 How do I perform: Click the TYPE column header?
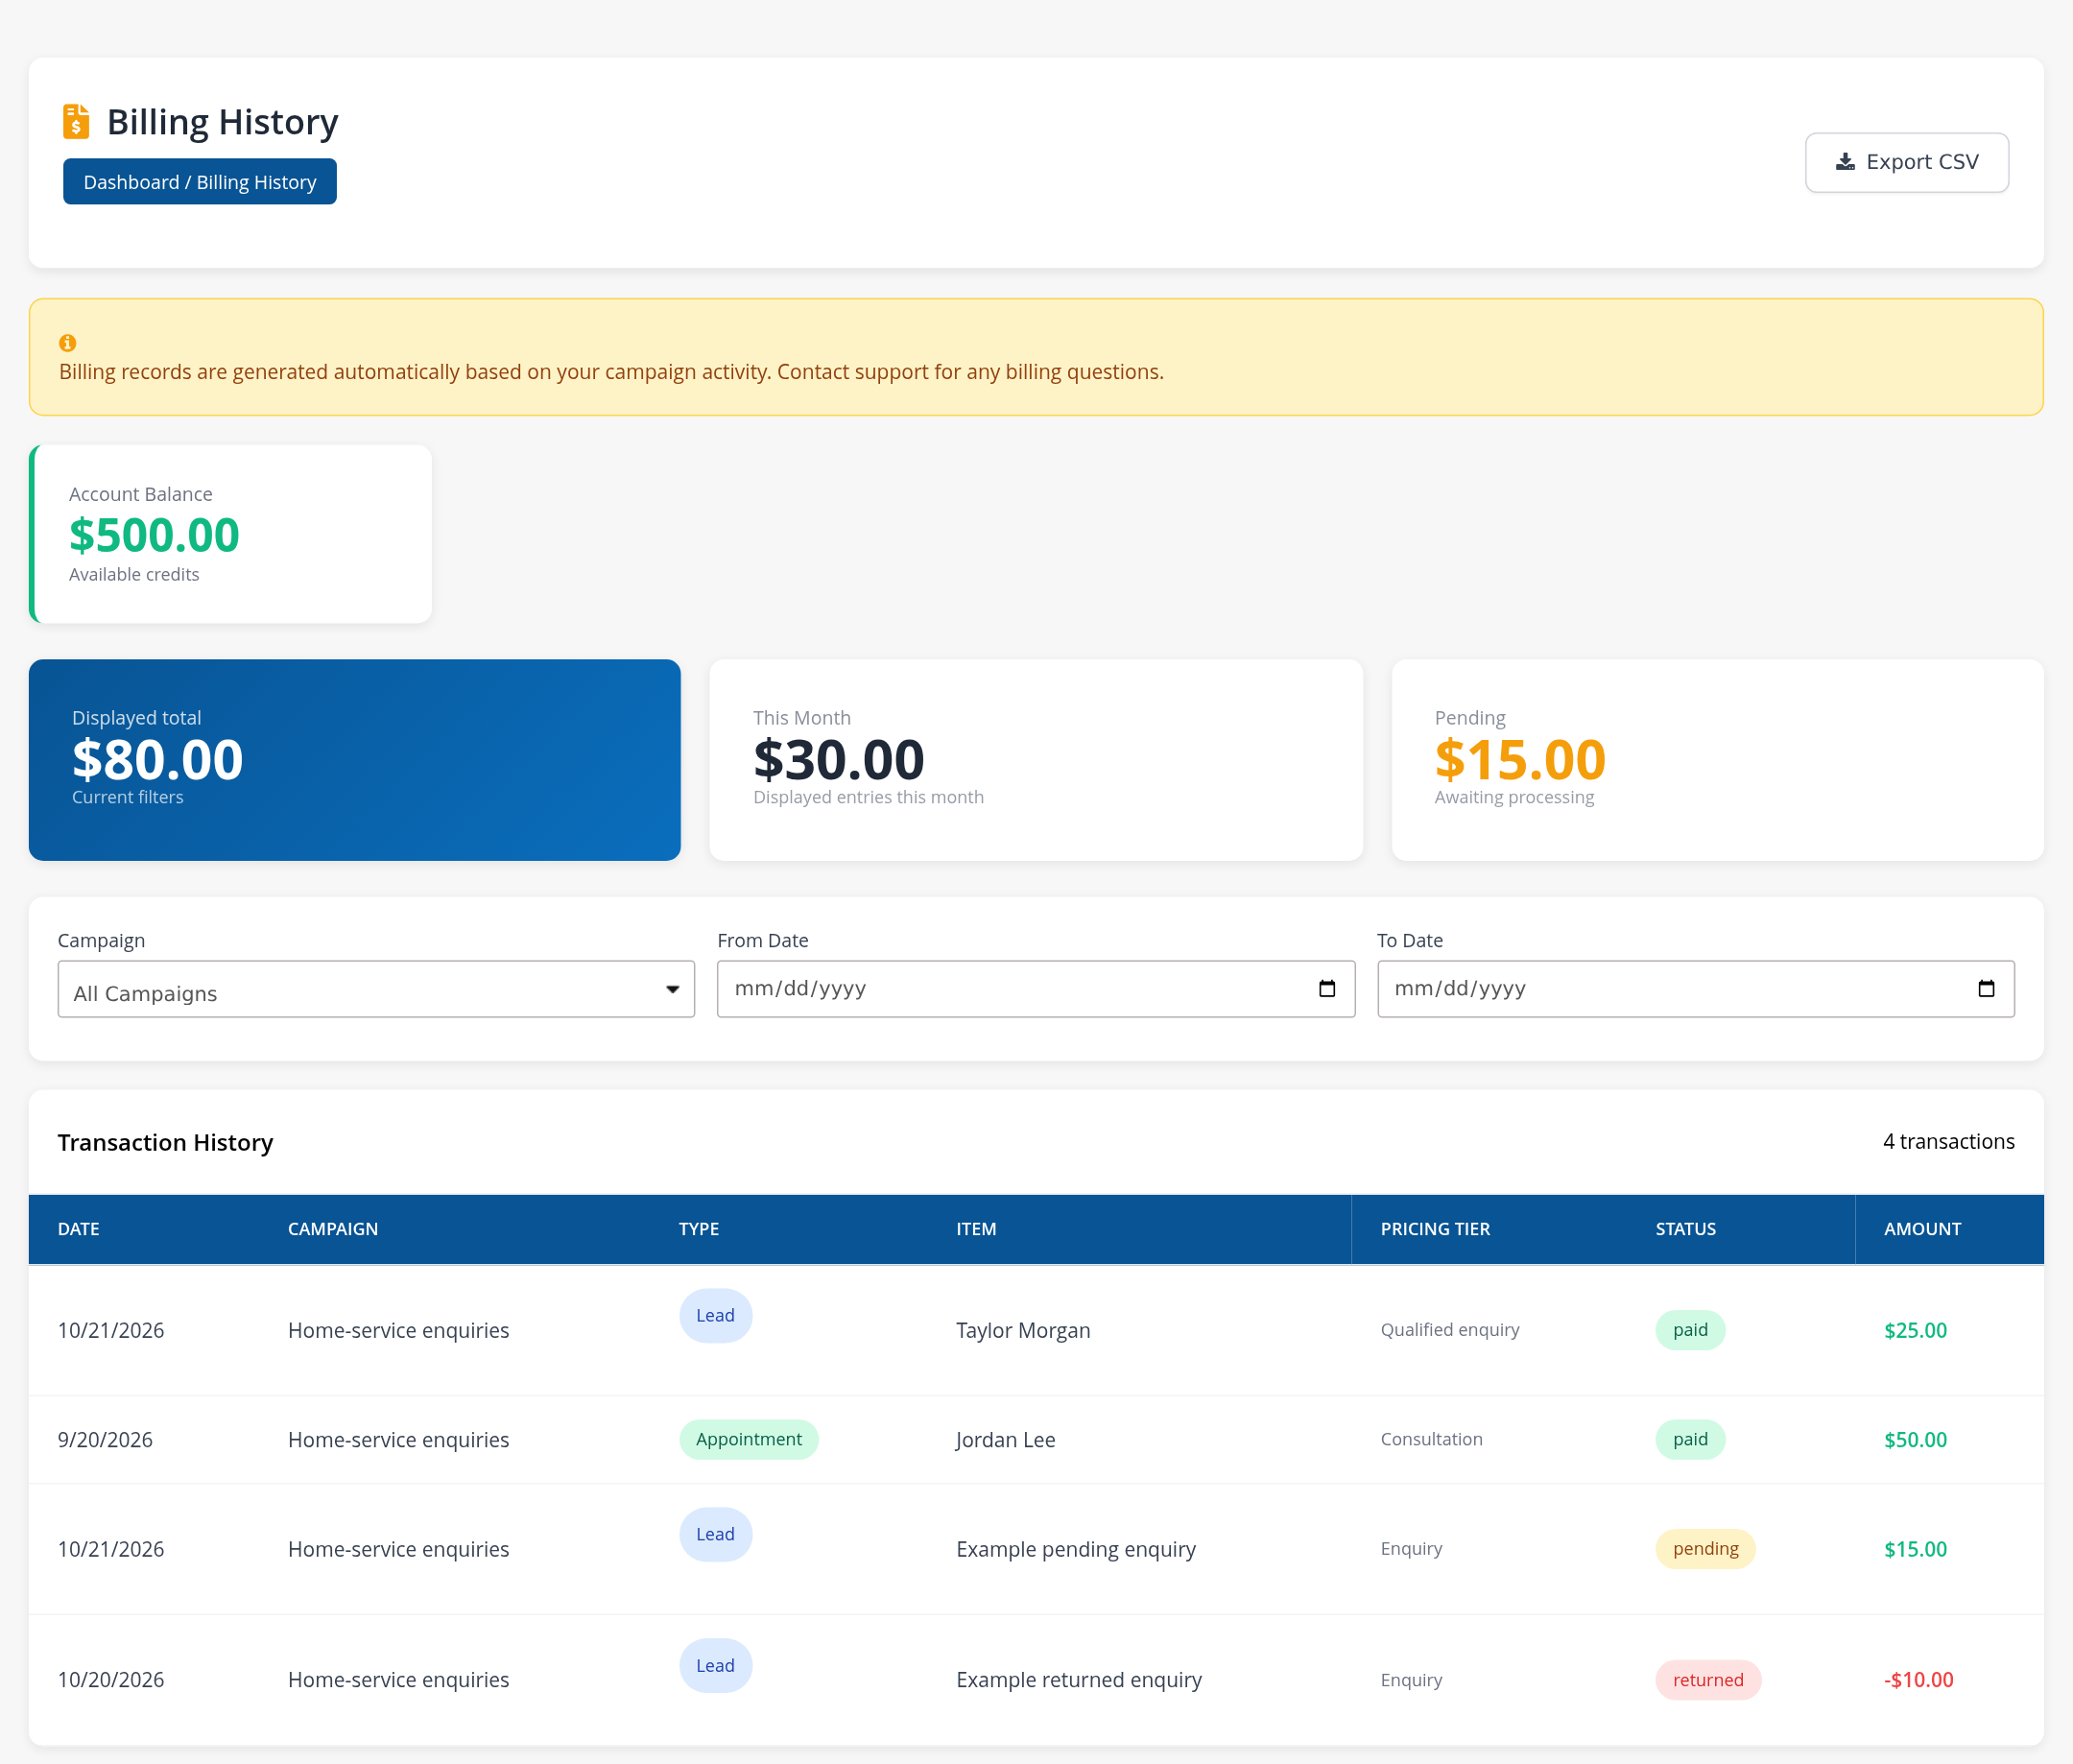(699, 1229)
